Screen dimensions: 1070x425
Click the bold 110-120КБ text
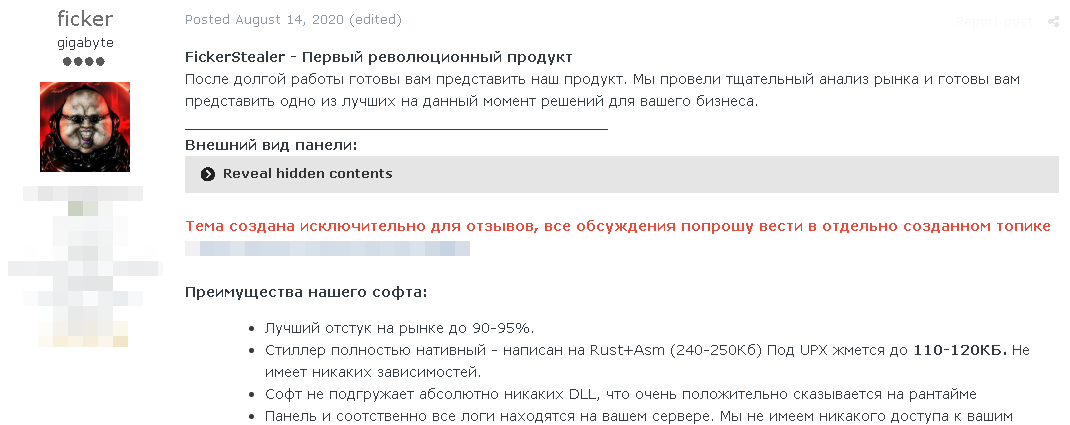pos(961,351)
